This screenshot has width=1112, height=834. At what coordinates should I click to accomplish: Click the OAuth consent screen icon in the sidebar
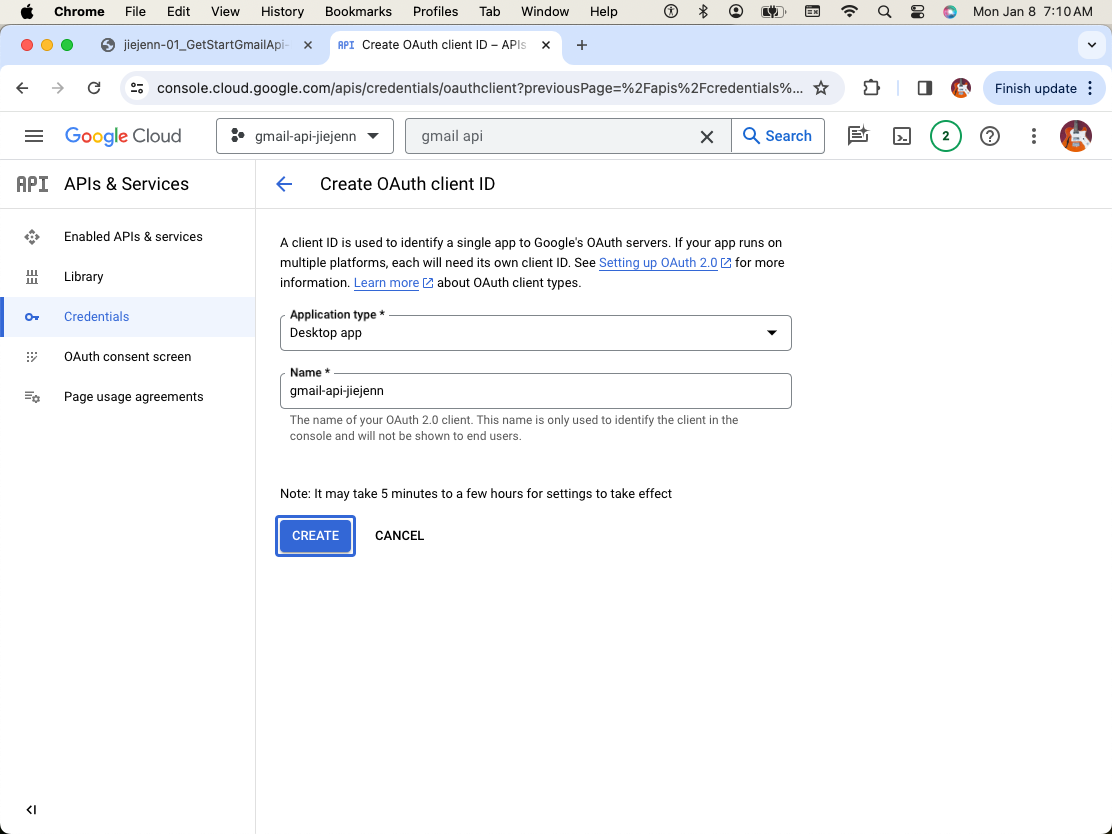32,357
